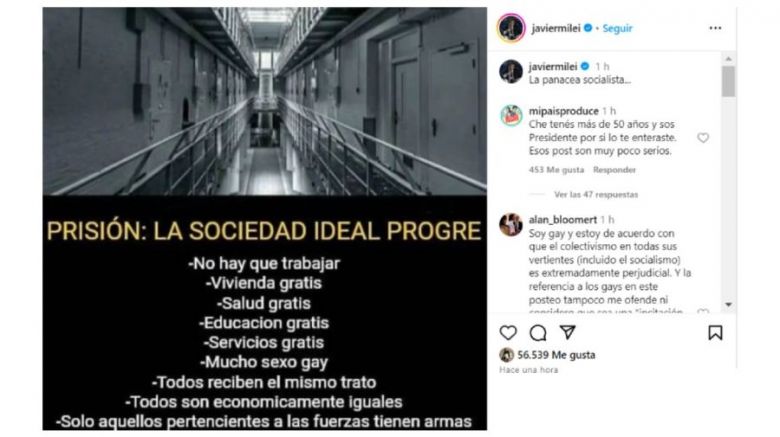Viewport: 780px width, 437px height.
Task: Click the prison post image
Action: click(x=265, y=218)
